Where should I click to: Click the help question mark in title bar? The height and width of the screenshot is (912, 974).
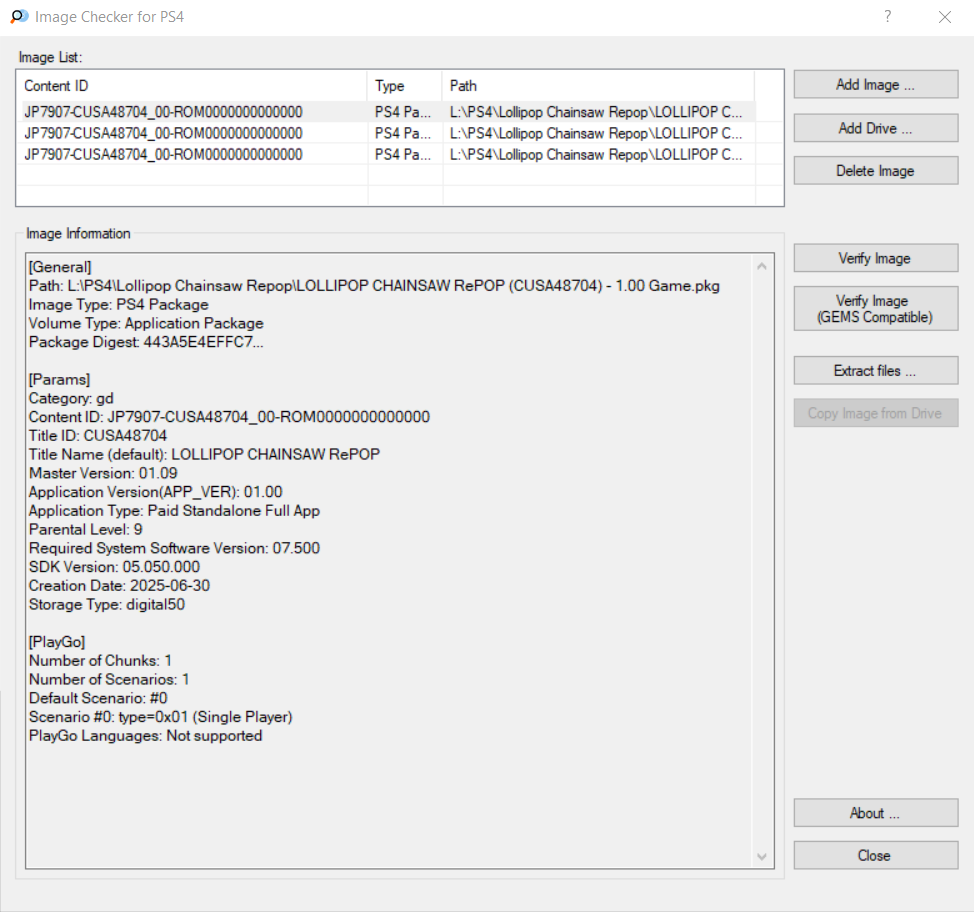(888, 17)
